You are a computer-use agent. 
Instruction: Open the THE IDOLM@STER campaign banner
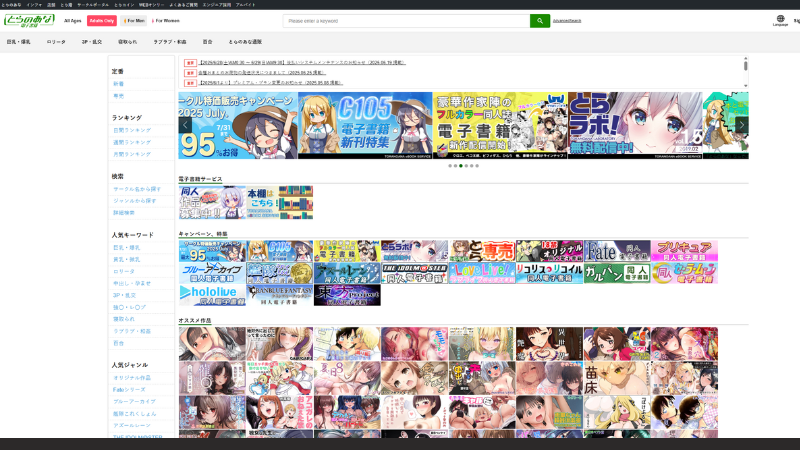click(x=415, y=273)
